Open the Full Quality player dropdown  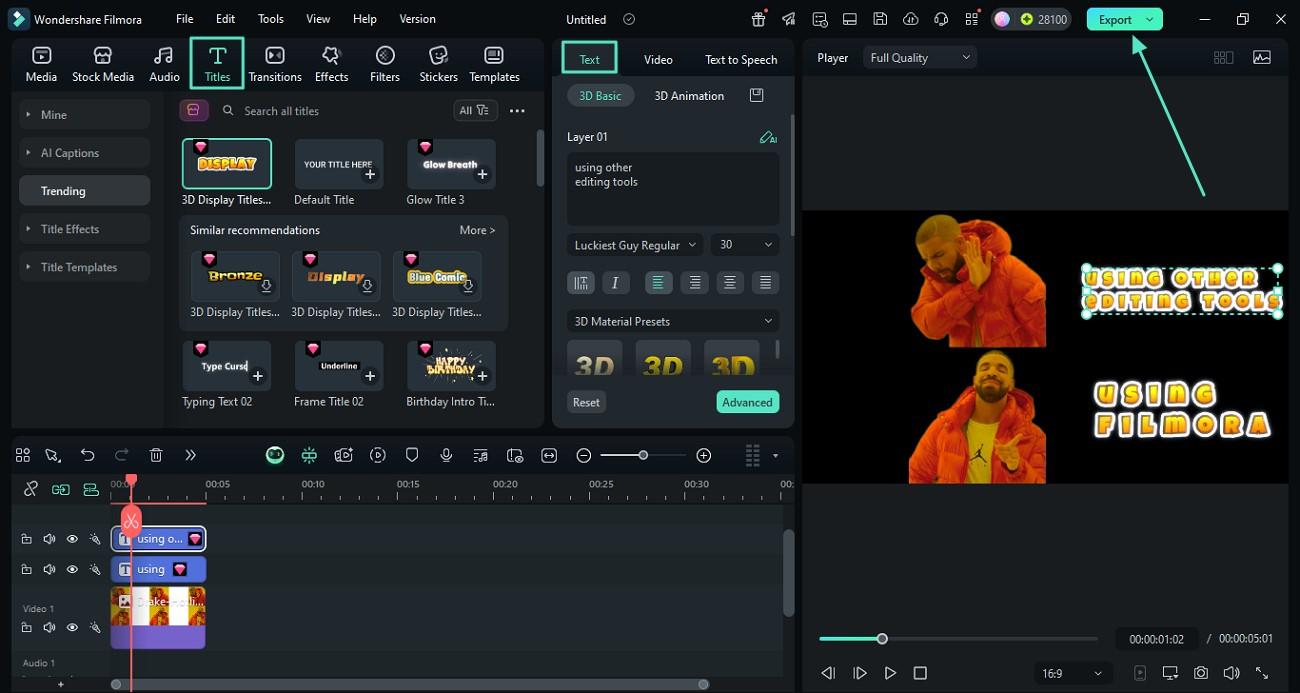[x=920, y=58]
